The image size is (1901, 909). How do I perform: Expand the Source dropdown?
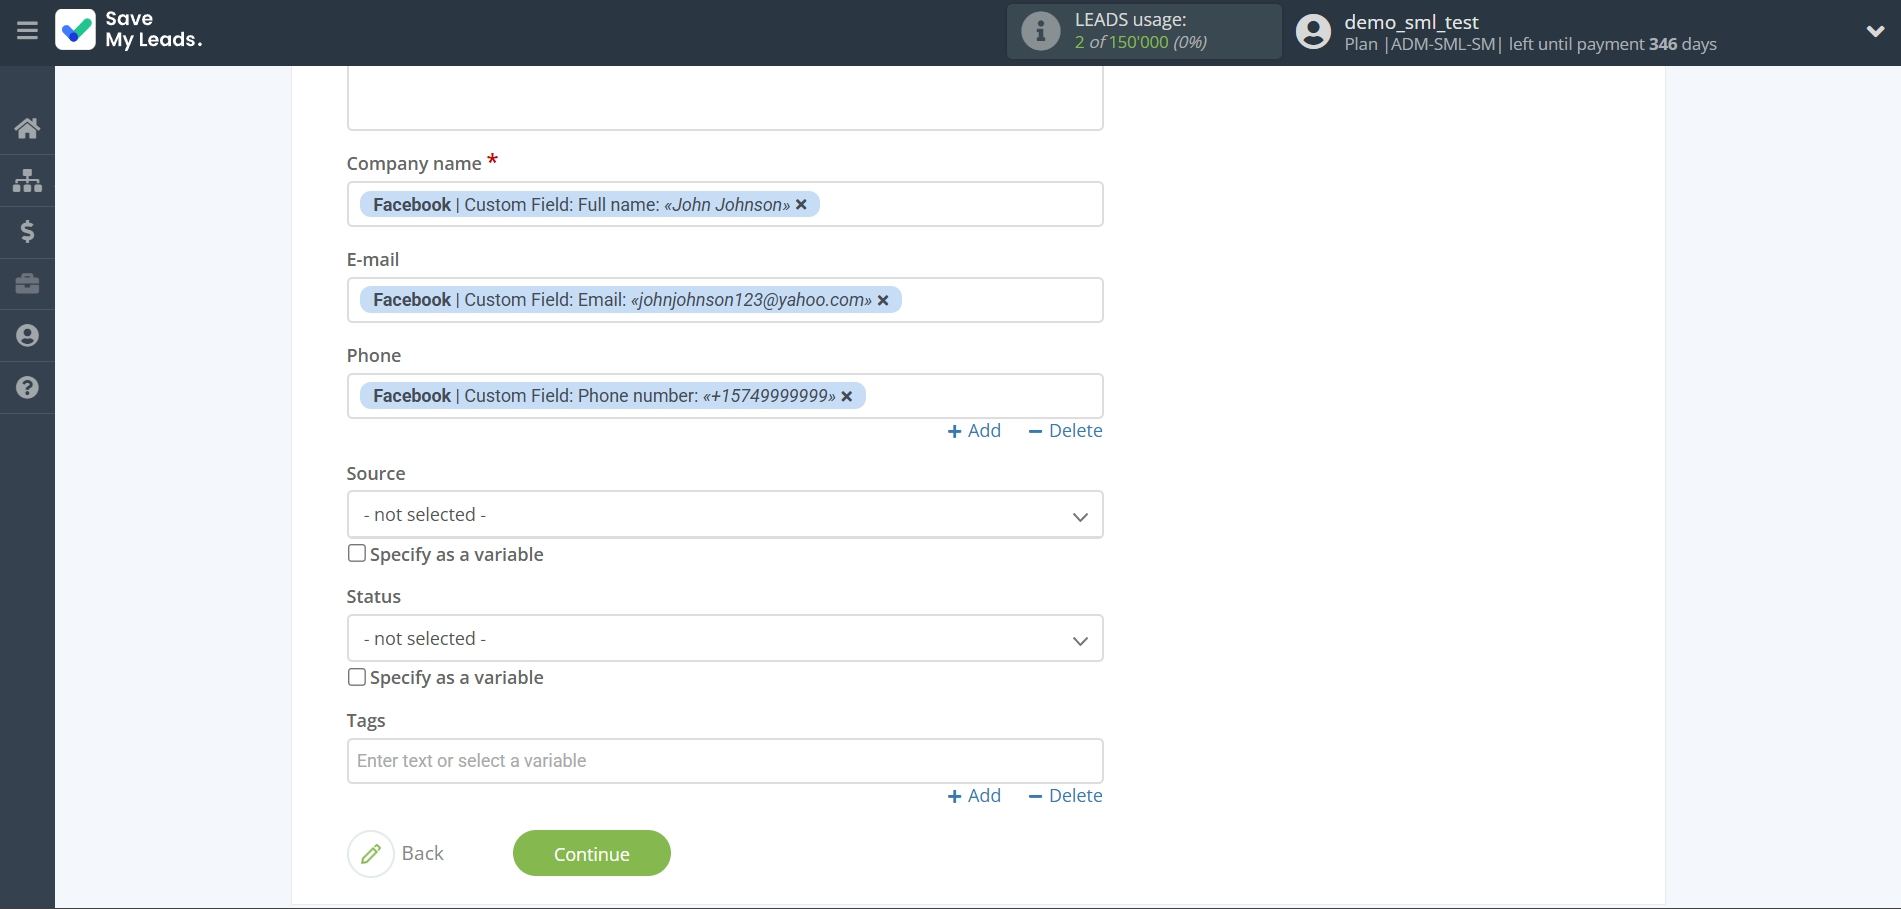724,515
